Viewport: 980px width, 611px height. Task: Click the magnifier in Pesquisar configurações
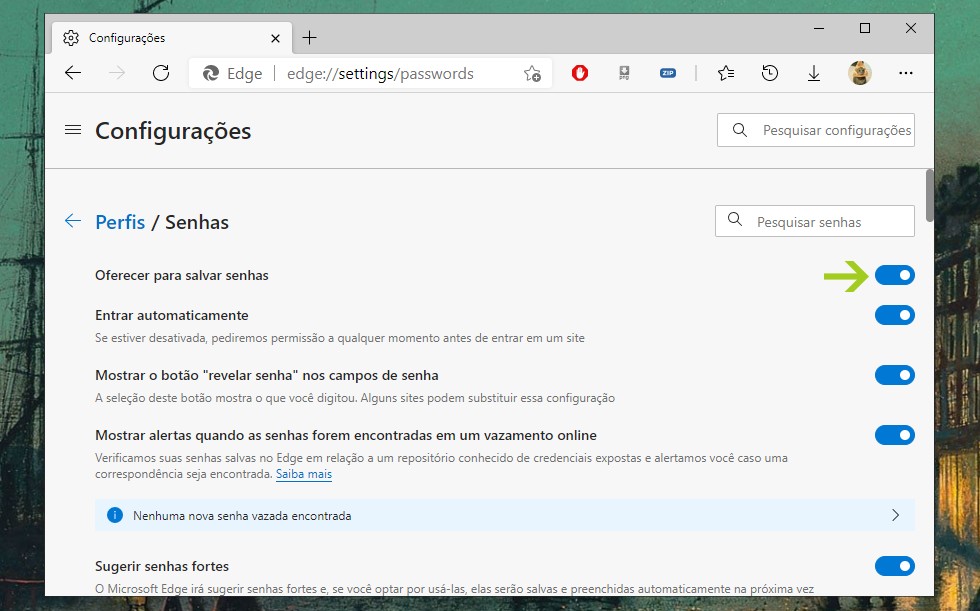coord(739,130)
